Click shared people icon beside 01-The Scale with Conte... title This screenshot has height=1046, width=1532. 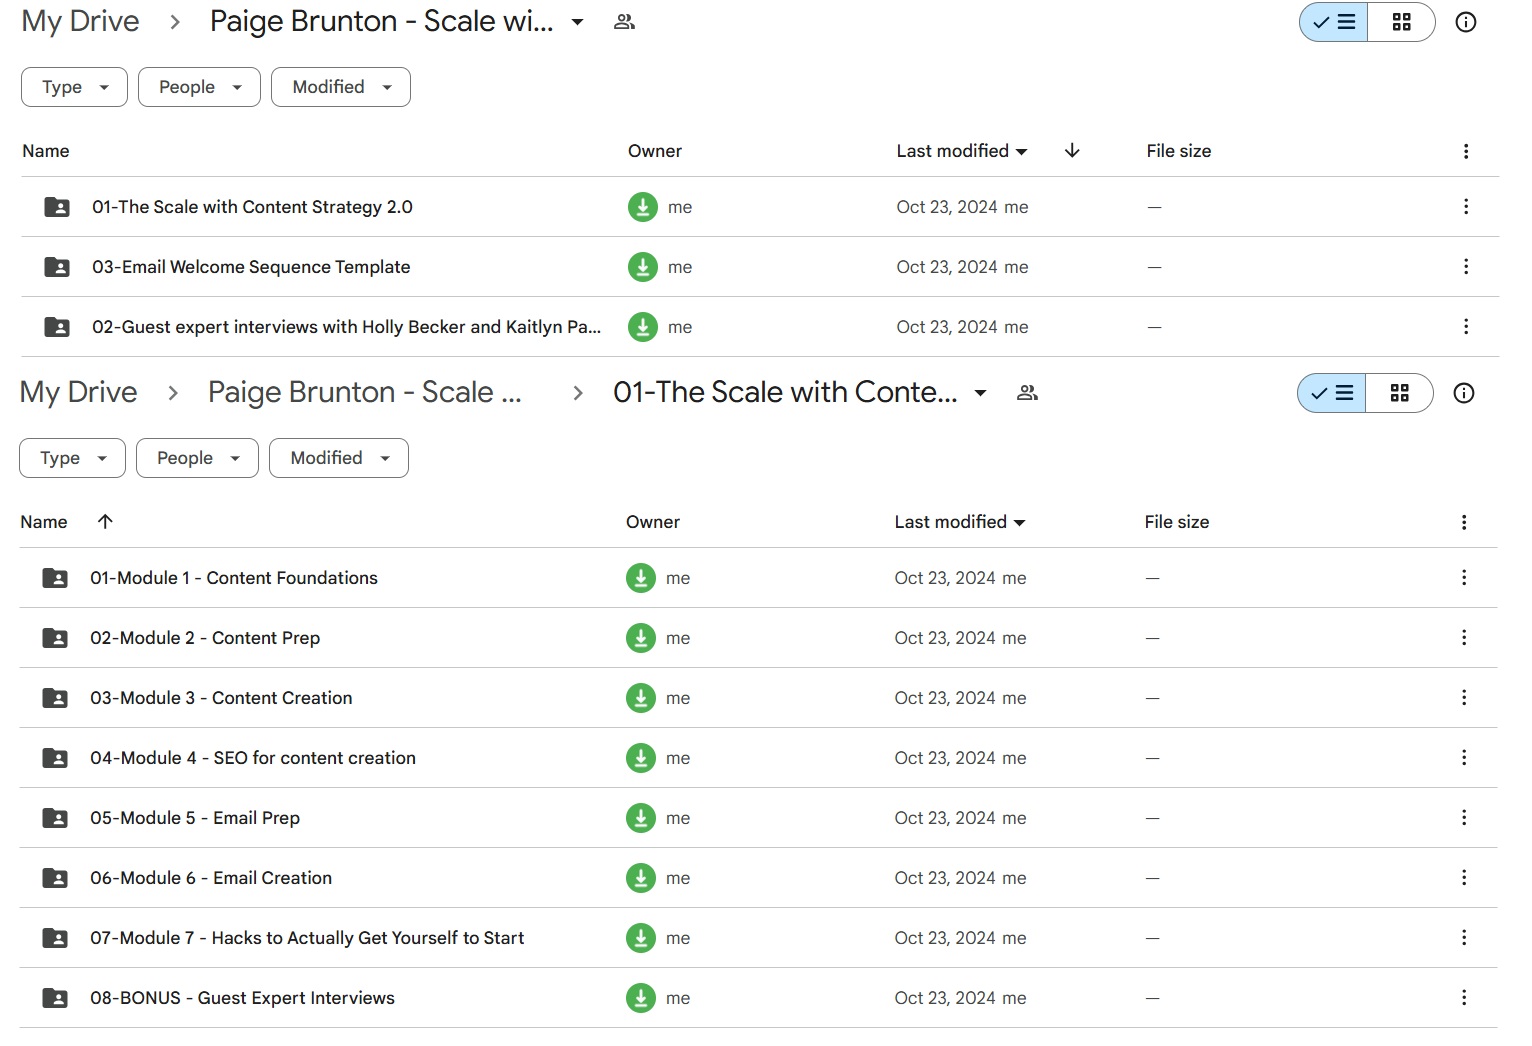point(1027,393)
